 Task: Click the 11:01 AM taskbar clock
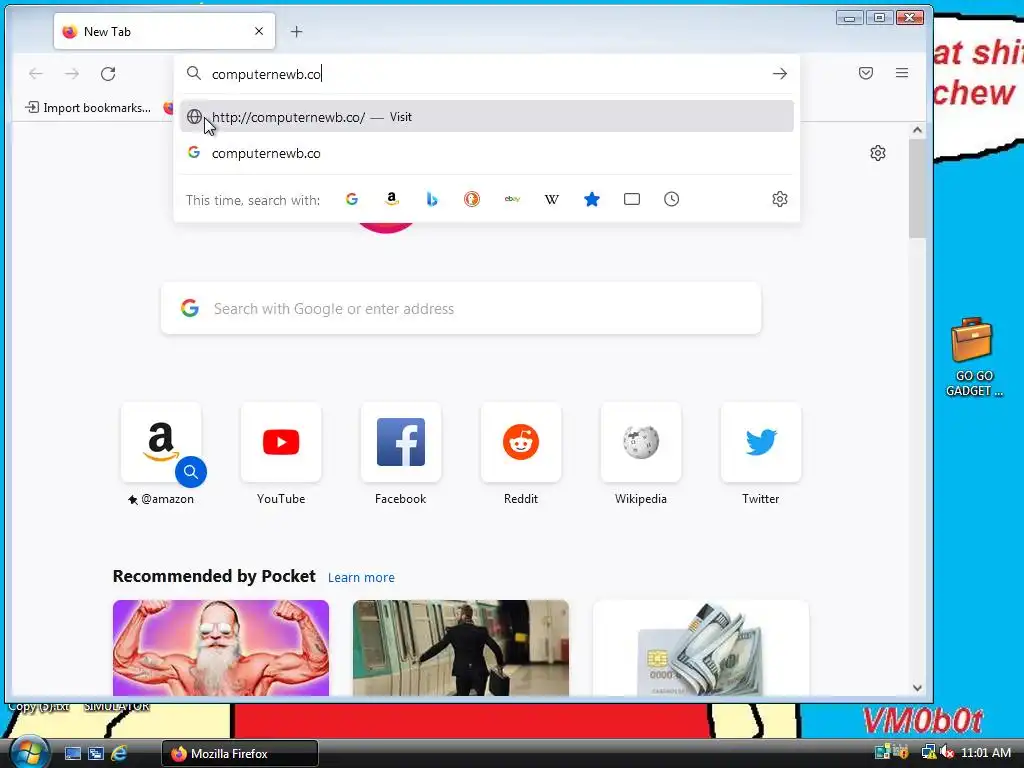click(x=986, y=753)
